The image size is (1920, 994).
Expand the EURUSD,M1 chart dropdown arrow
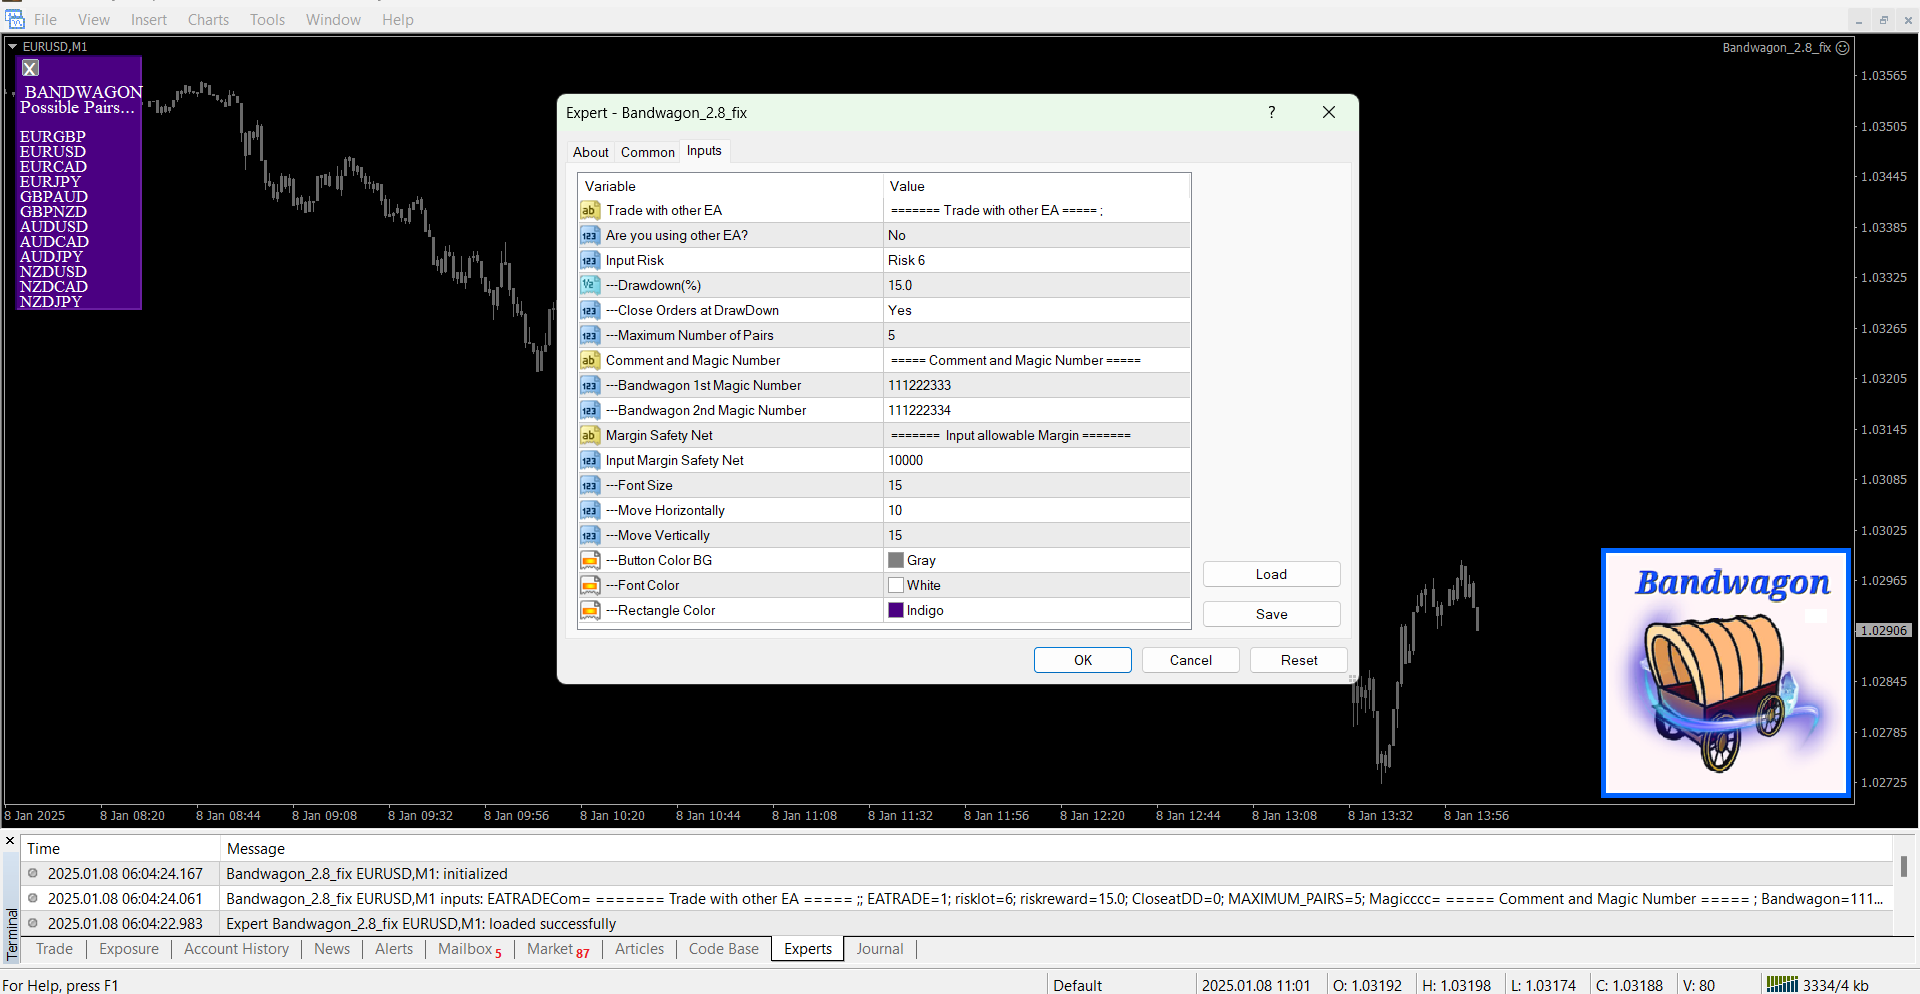point(13,47)
